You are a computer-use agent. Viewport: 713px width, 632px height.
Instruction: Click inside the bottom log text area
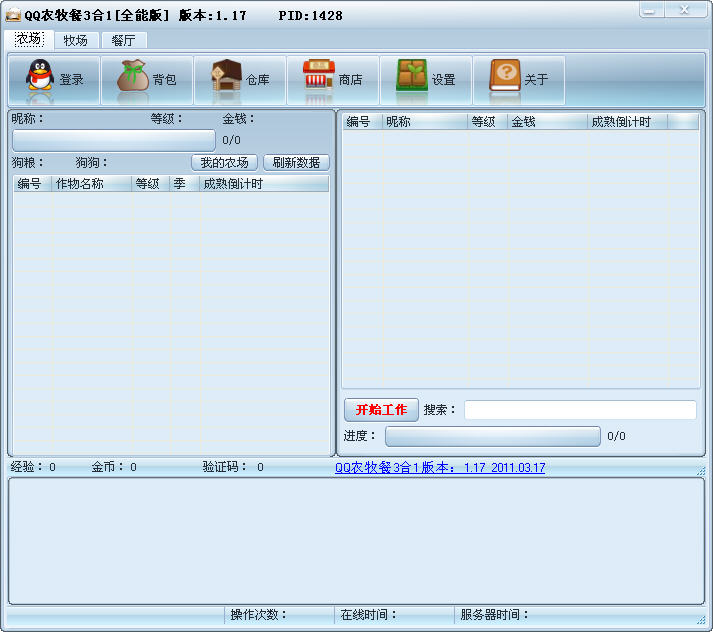point(356,541)
